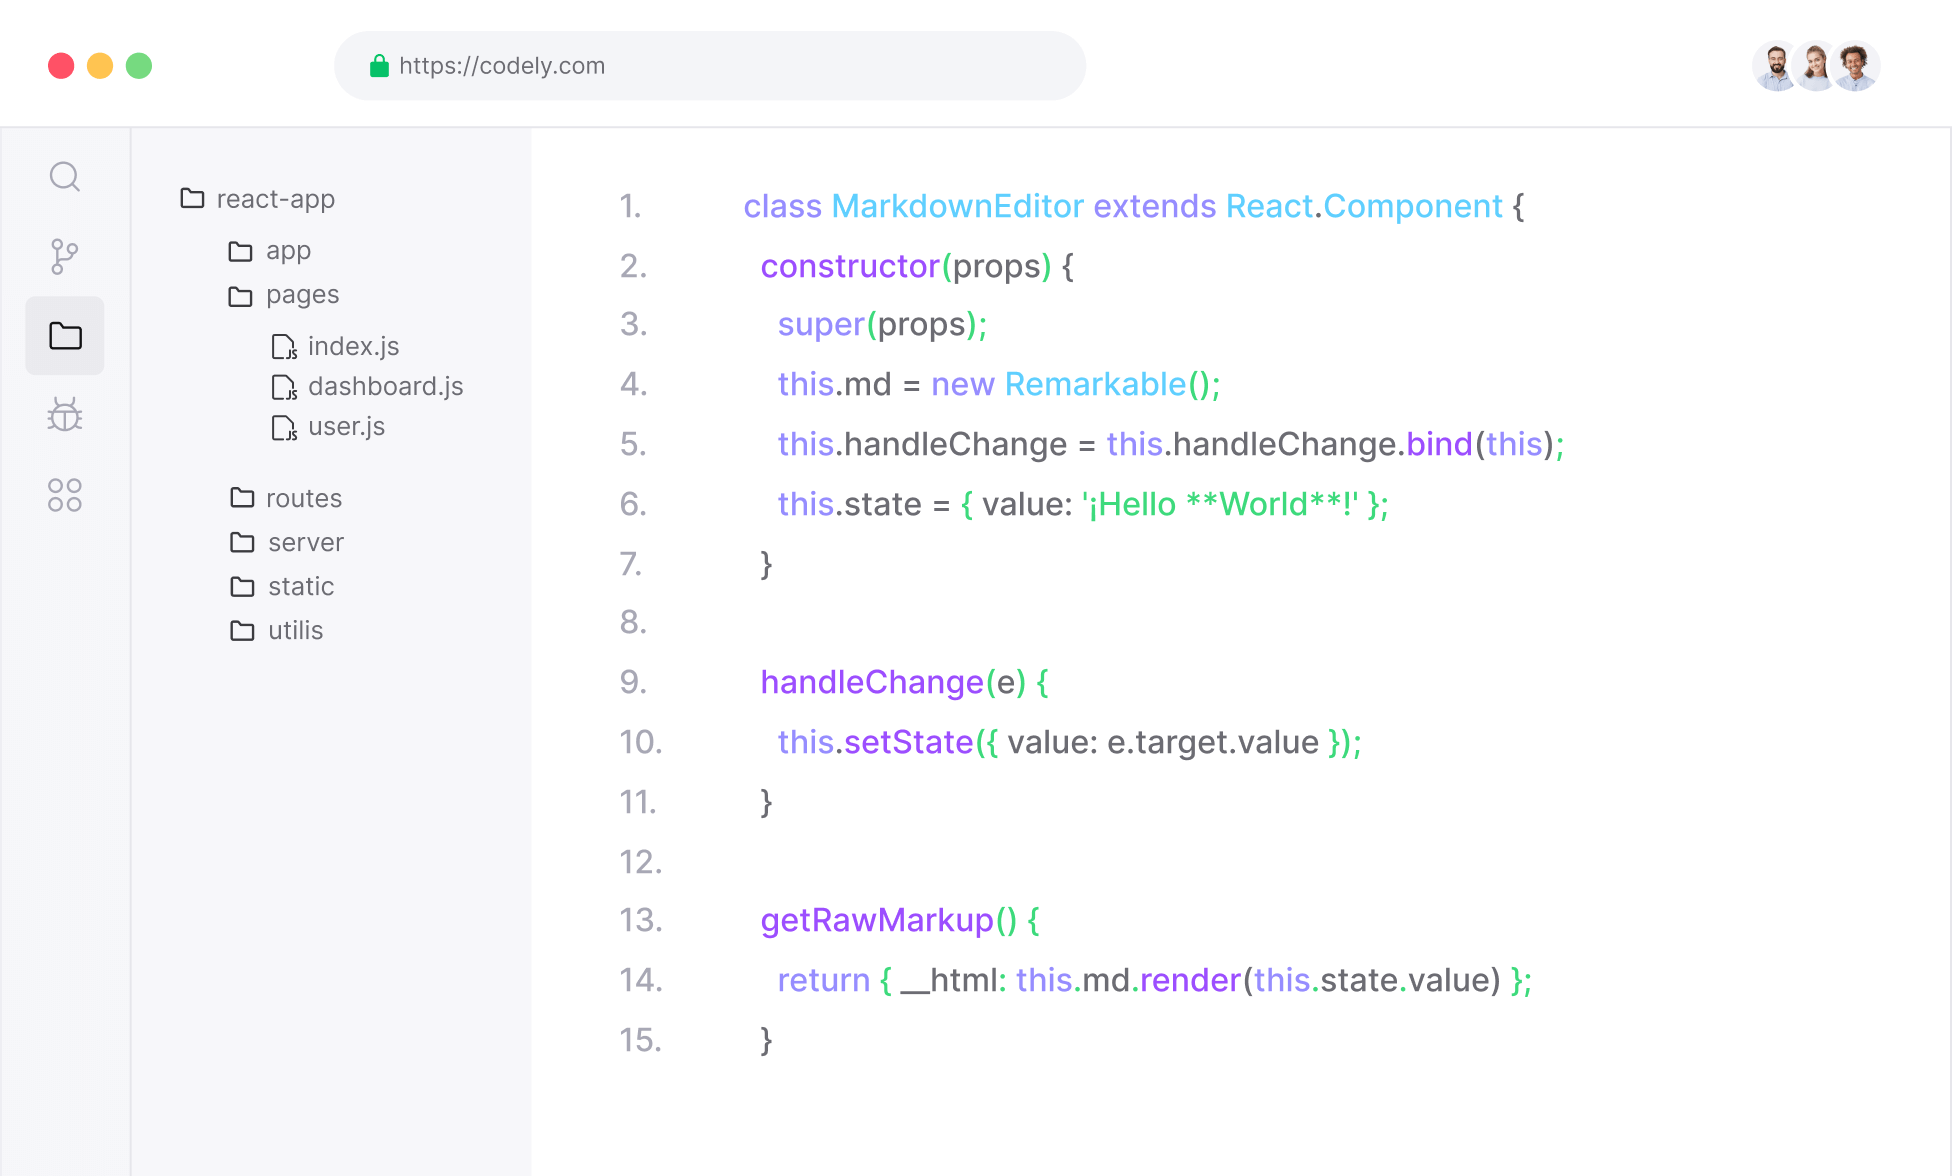Screen dimensions: 1952x1176
Task: Open the source control branch icon
Action: [65, 256]
